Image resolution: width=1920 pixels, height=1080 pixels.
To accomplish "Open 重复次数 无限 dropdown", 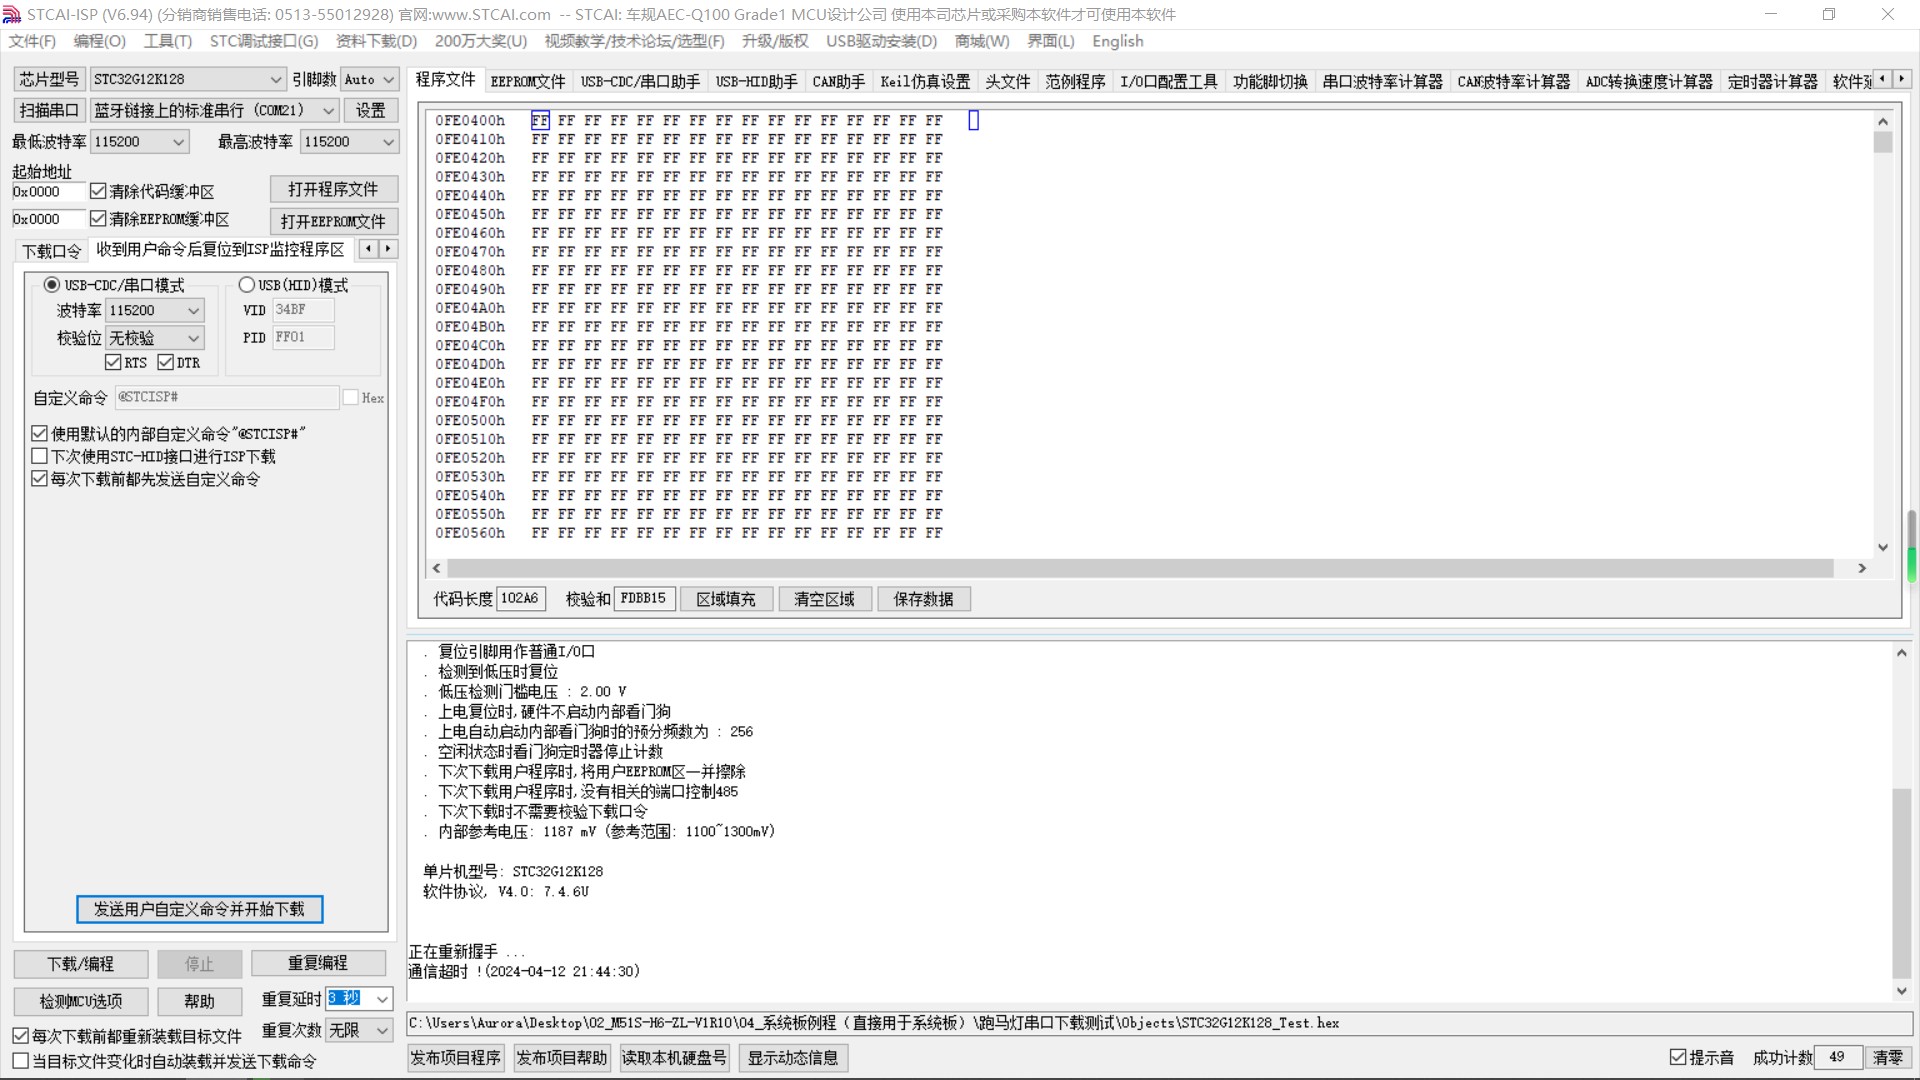I will point(359,1030).
